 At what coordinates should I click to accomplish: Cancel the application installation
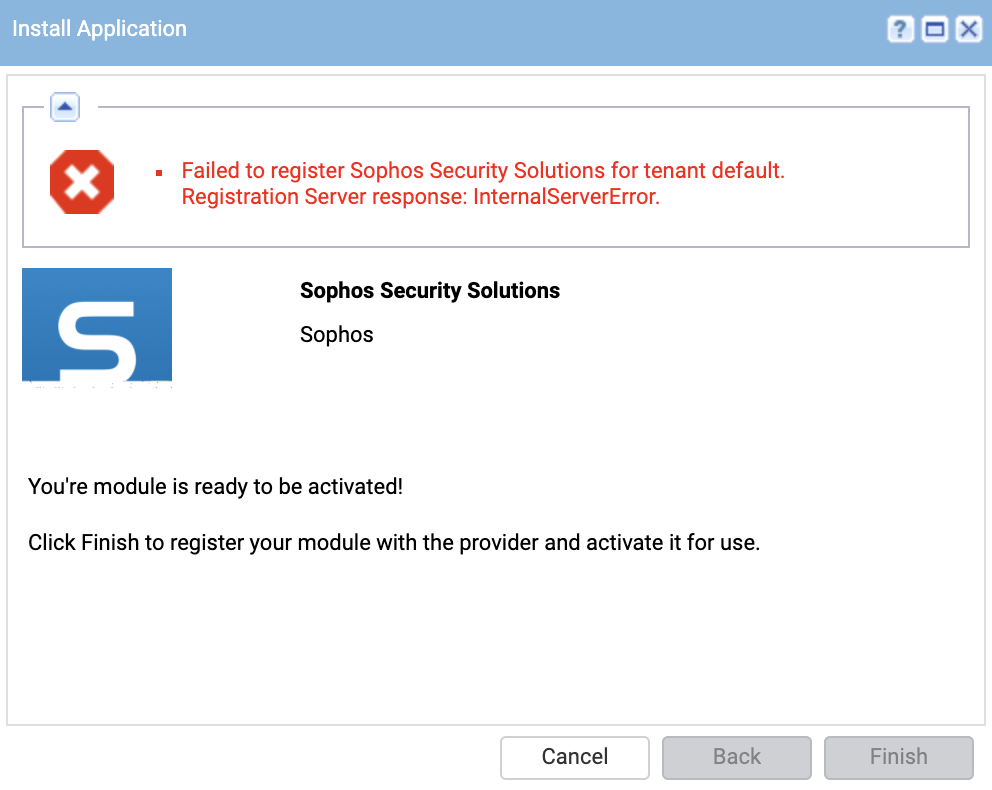click(574, 757)
